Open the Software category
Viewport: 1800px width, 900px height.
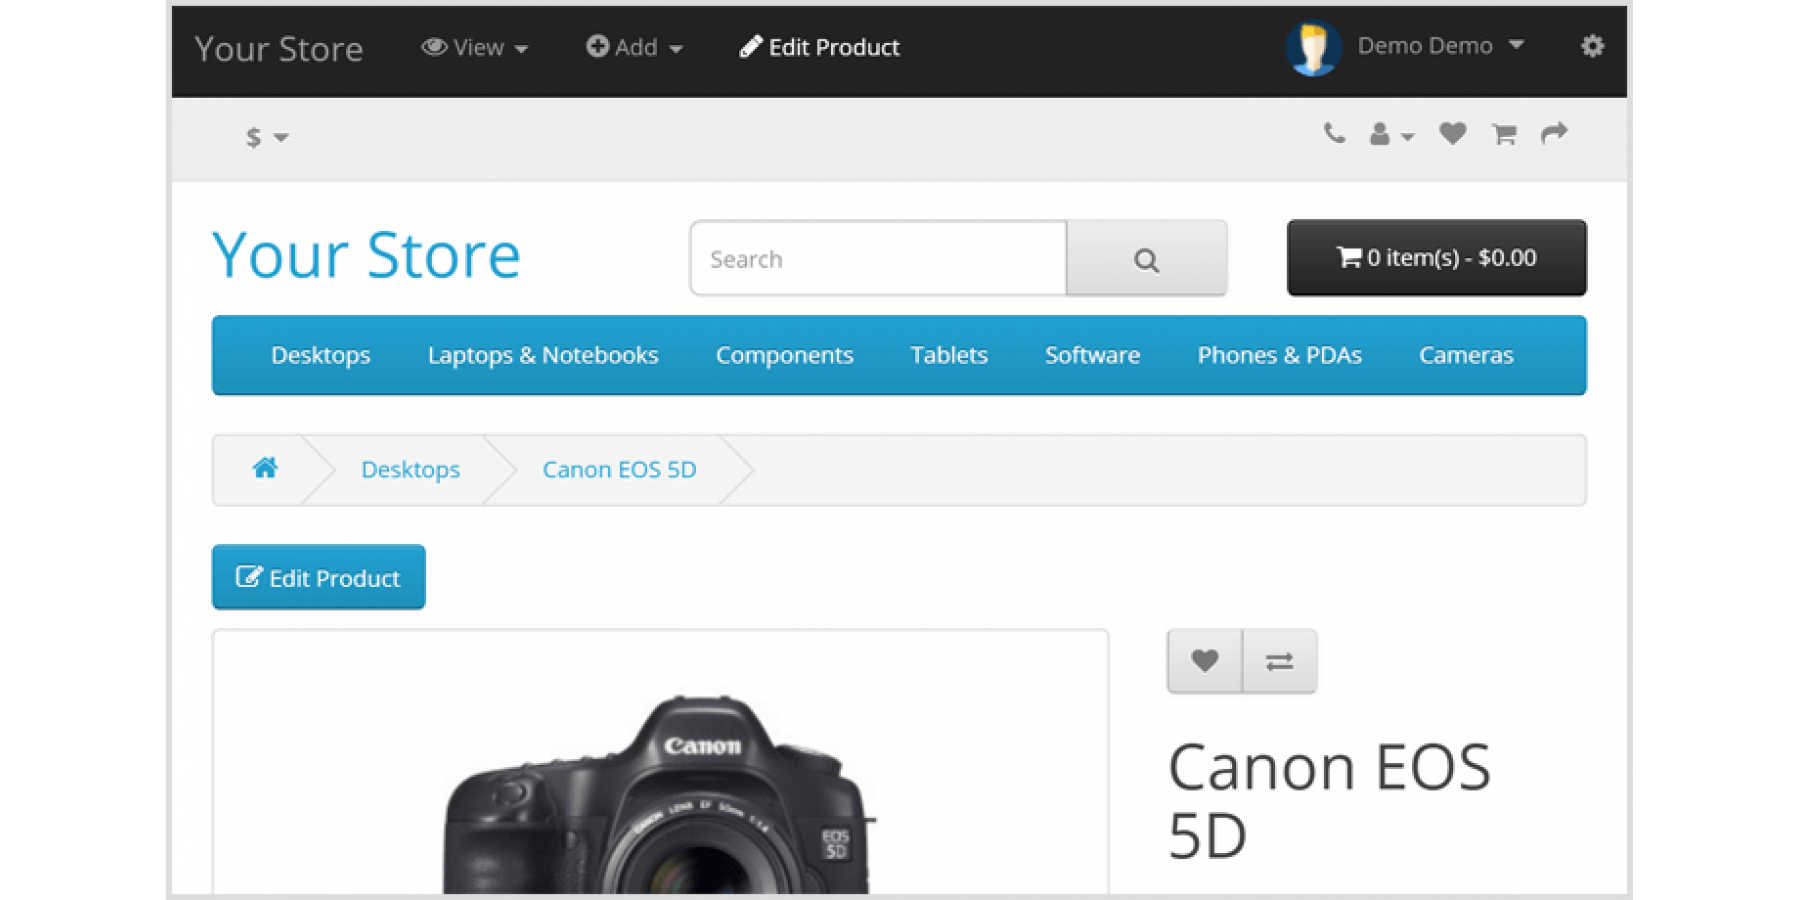[1092, 355]
